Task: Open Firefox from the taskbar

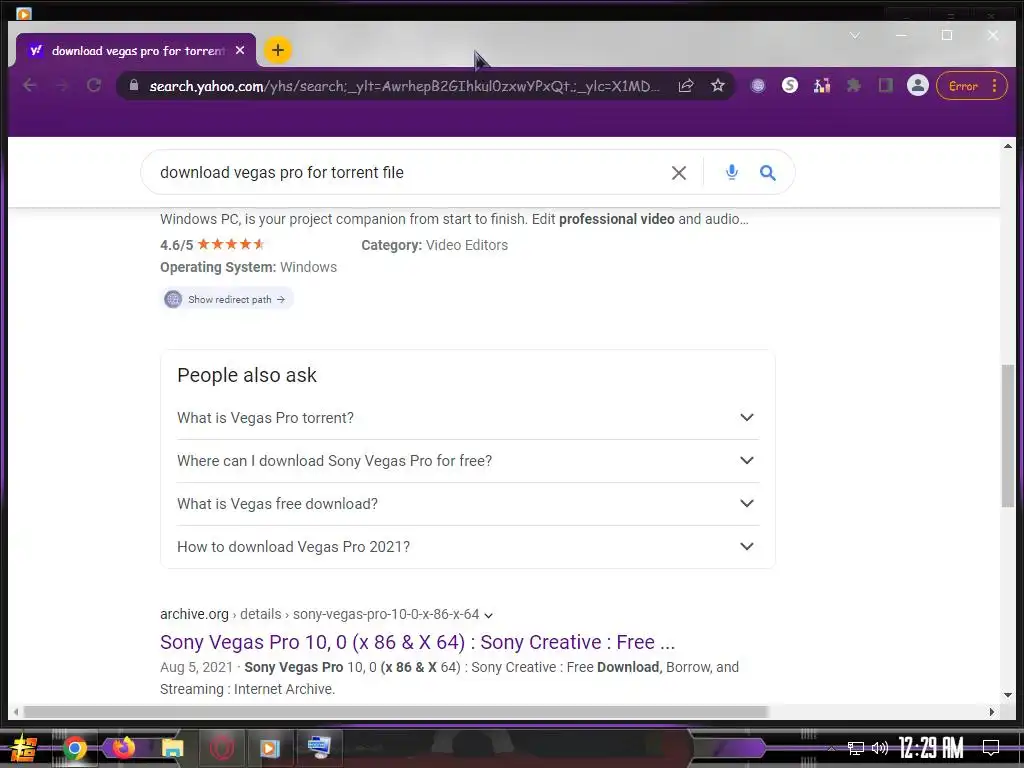Action: 123,748
